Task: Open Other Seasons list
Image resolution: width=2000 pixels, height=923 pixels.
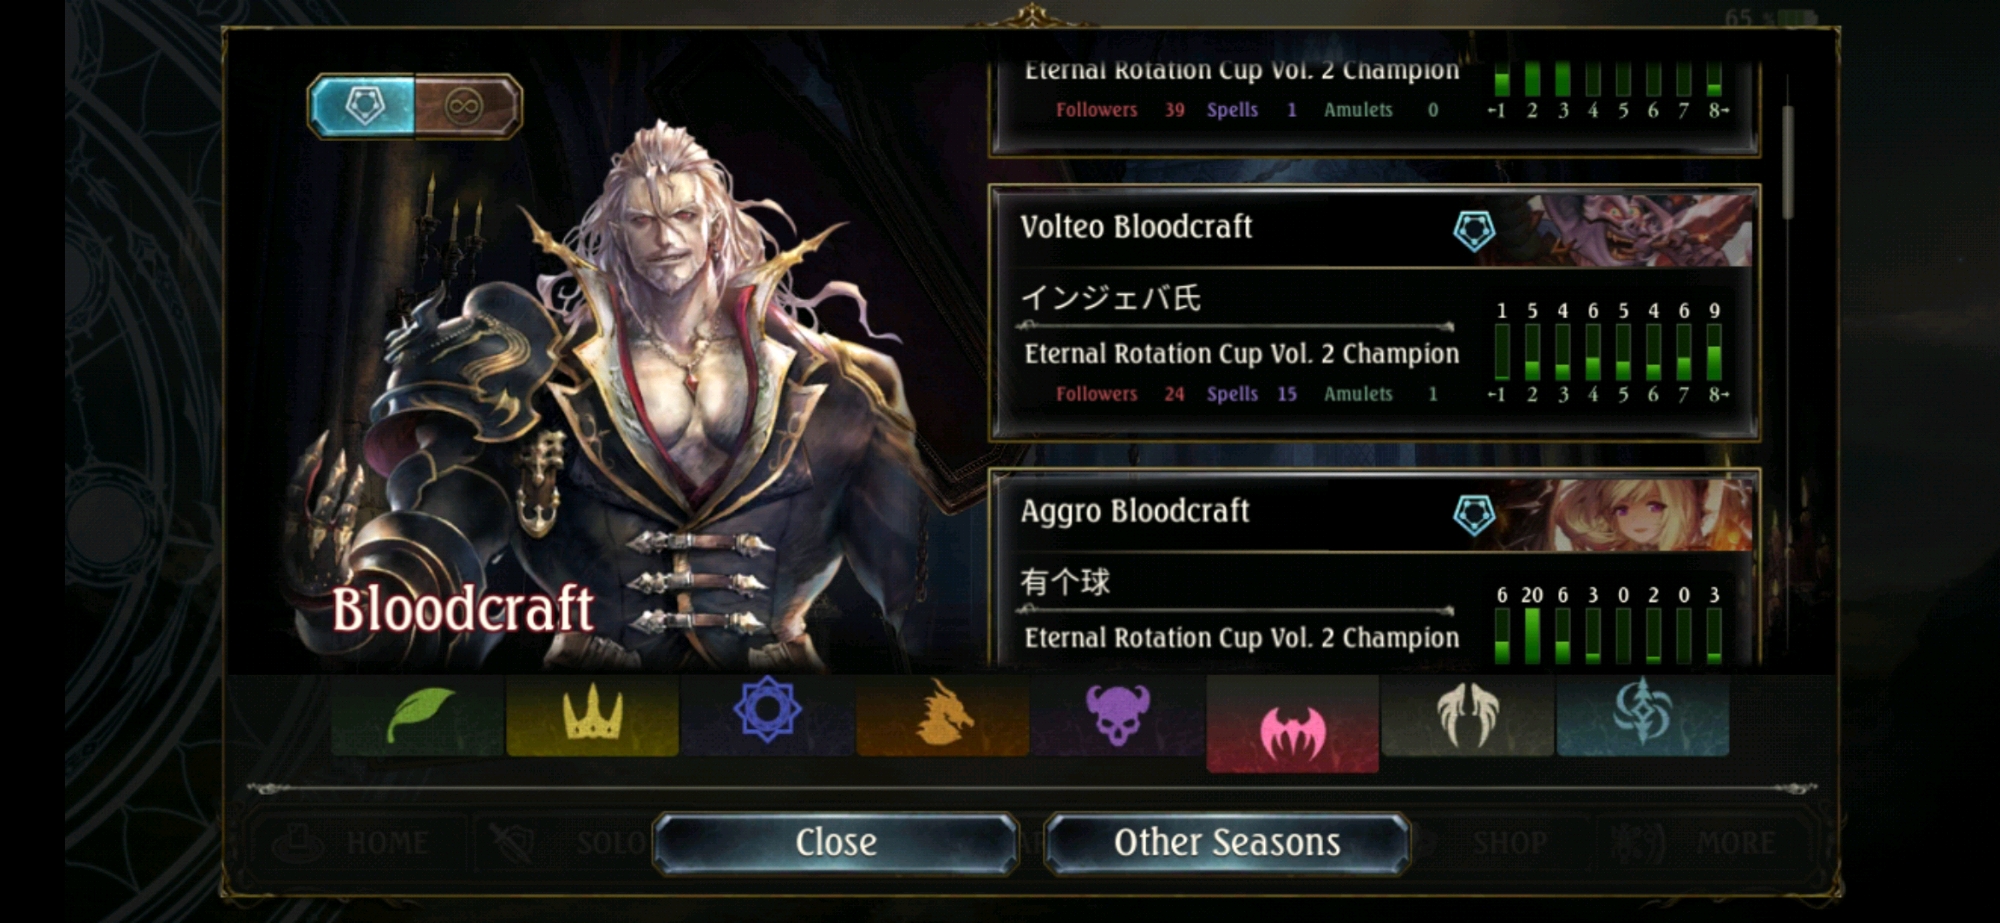Action: point(1227,843)
